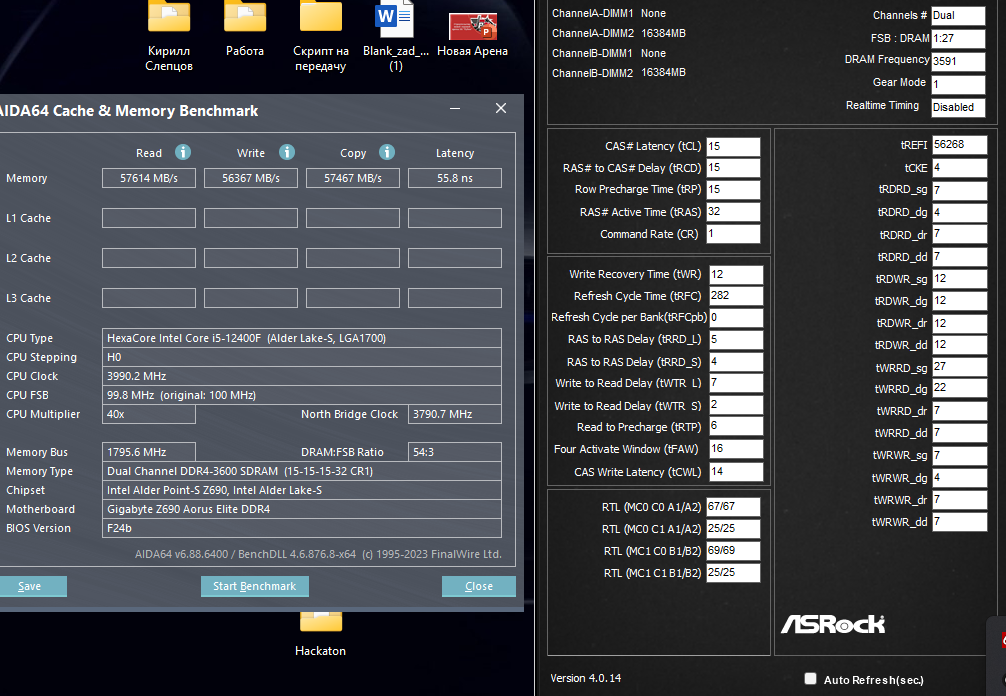Click the tWRWR_dg value field

point(959,478)
